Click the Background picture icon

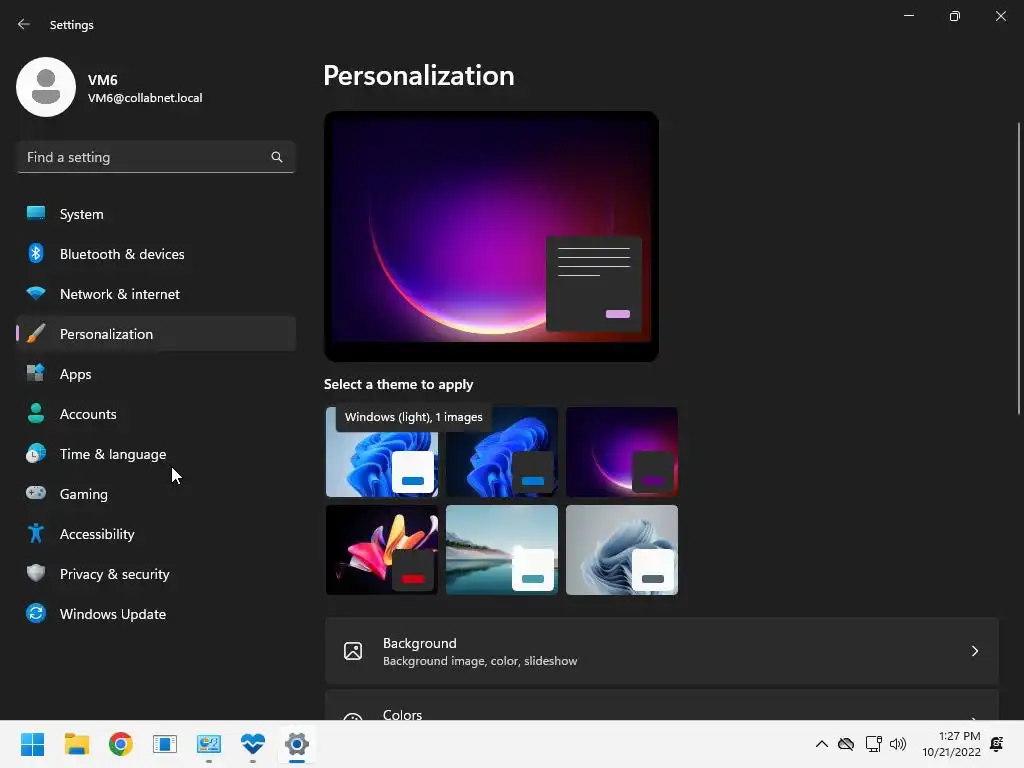point(353,651)
